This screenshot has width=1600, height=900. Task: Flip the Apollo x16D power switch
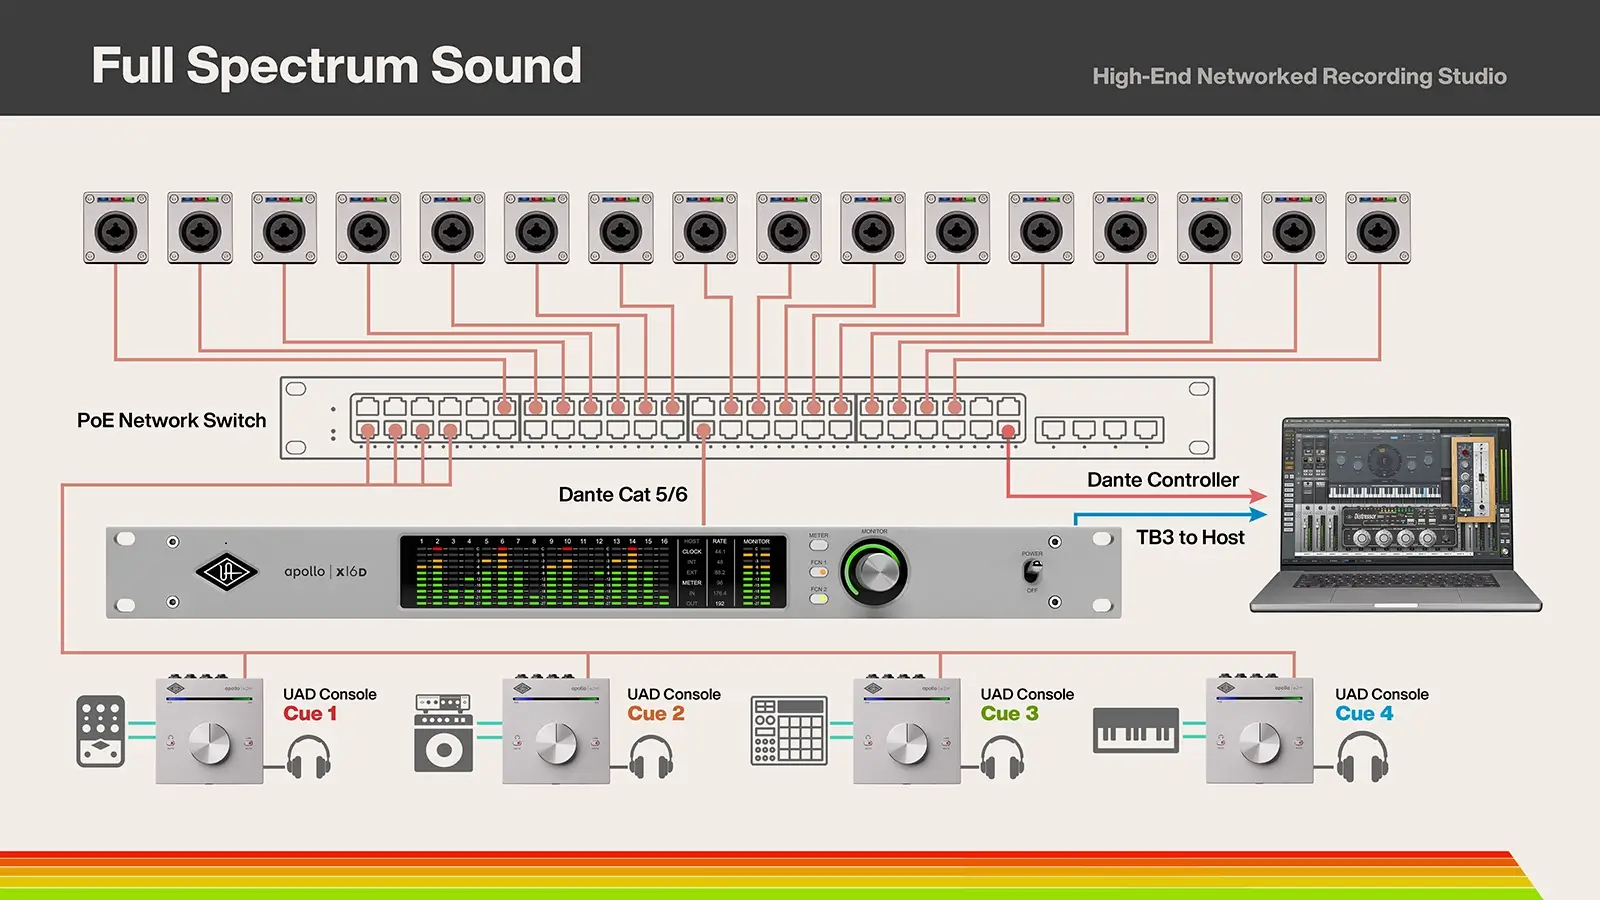1032,572
